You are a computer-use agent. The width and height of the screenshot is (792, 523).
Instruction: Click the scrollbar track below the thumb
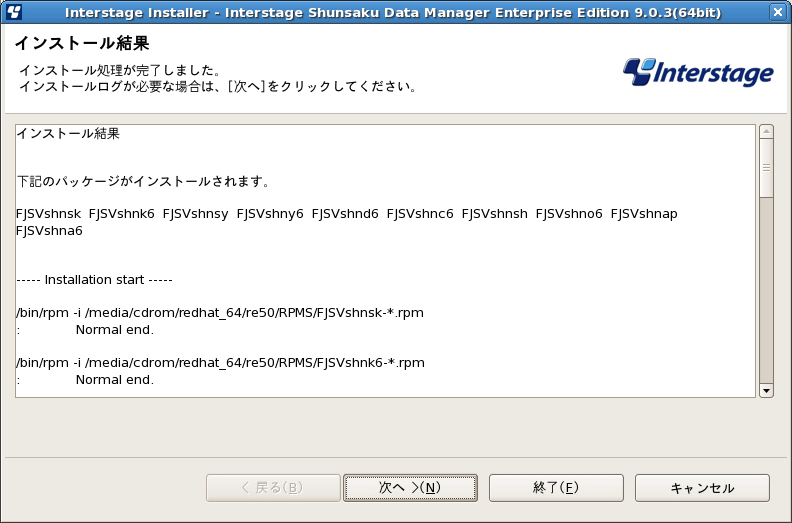766,291
